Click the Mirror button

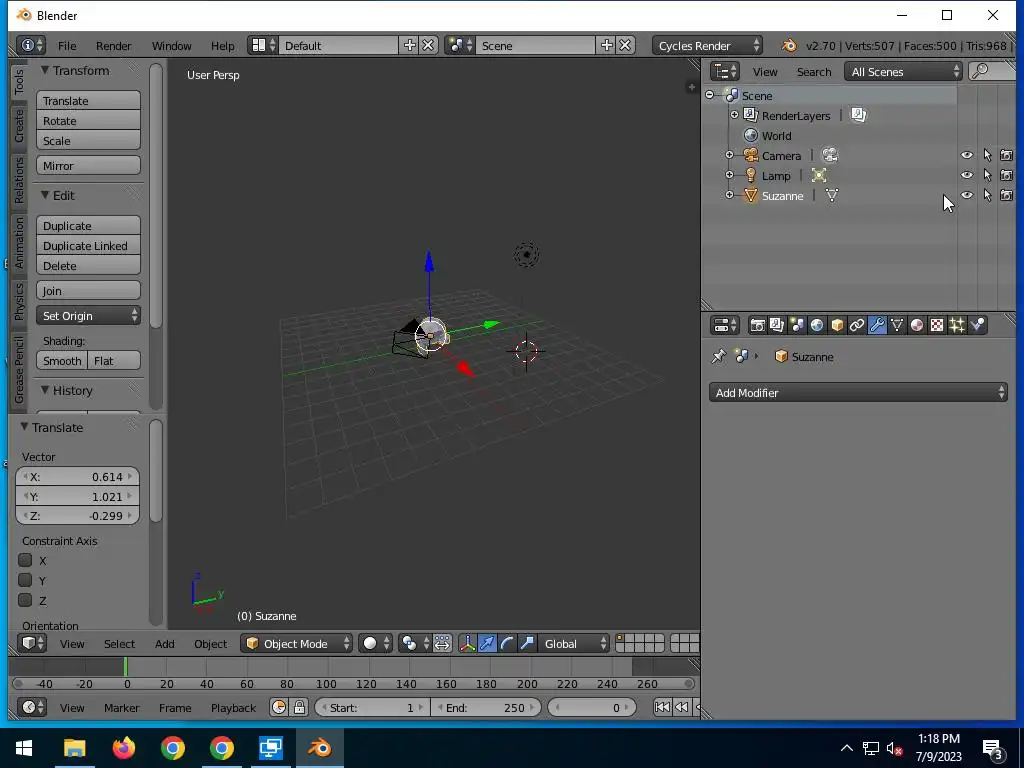[x=88, y=165]
